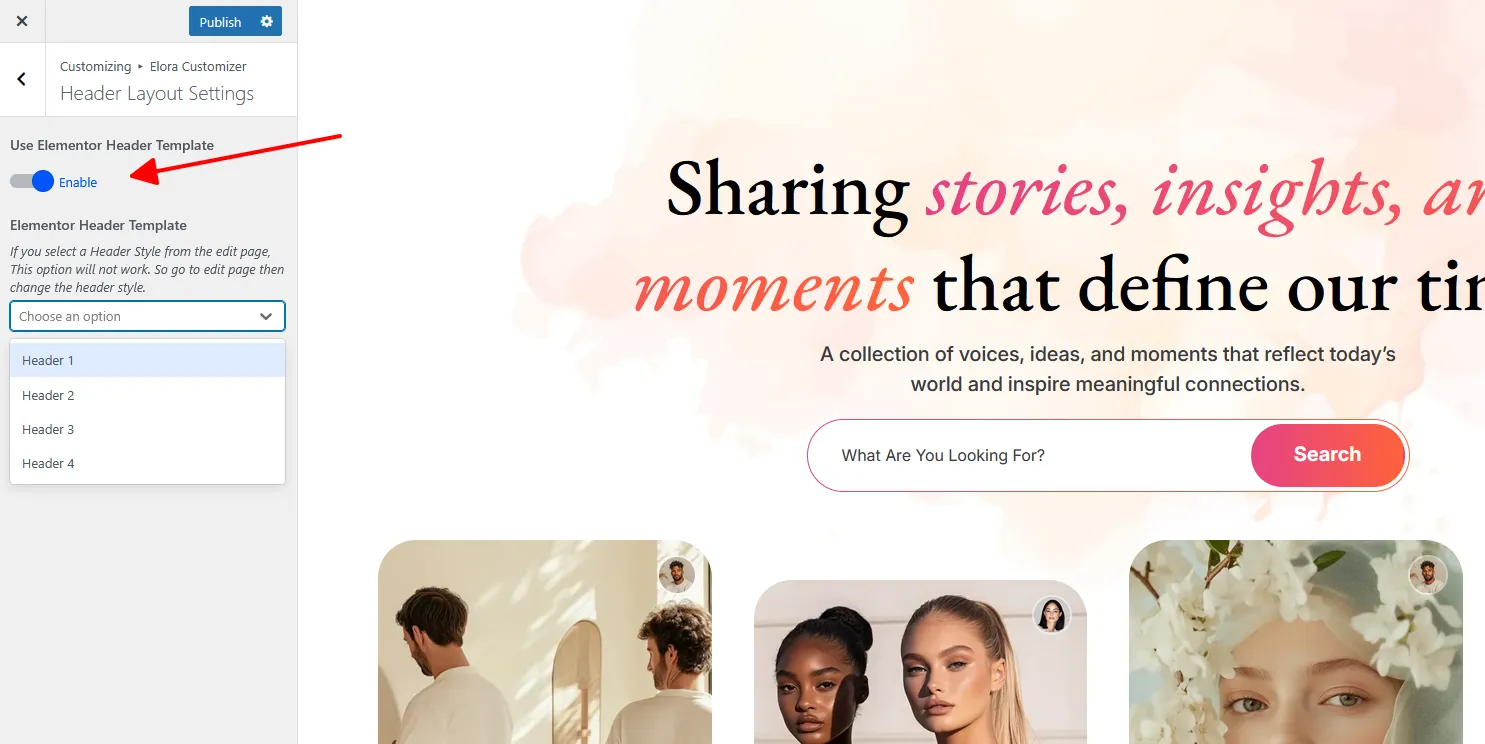1485x744 pixels.
Task: Toggle the Use Elementor Header Template switch
Action: coord(31,181)
